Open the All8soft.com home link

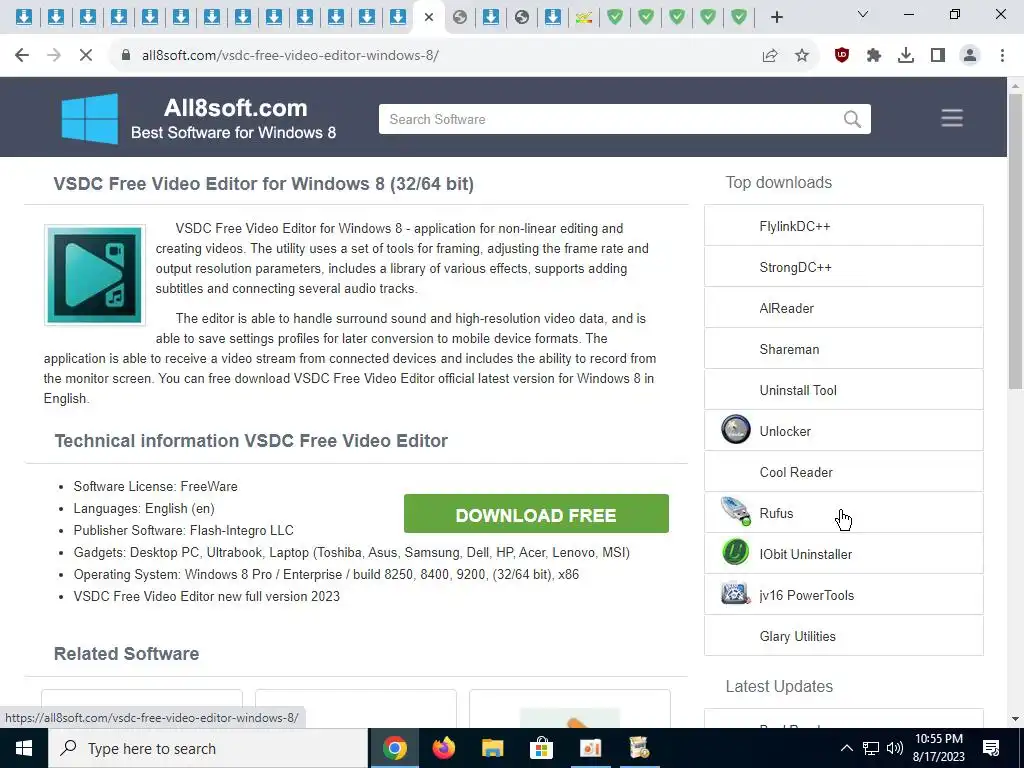pyautogui.click(x=235, y=108)
